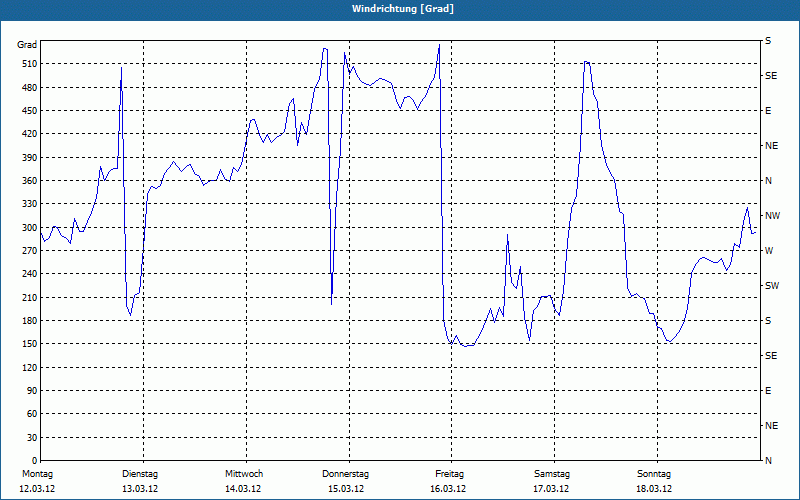Select the 510 value on the y-axis
The width and height of the screenshot is (800, 500).
(29, 64)
